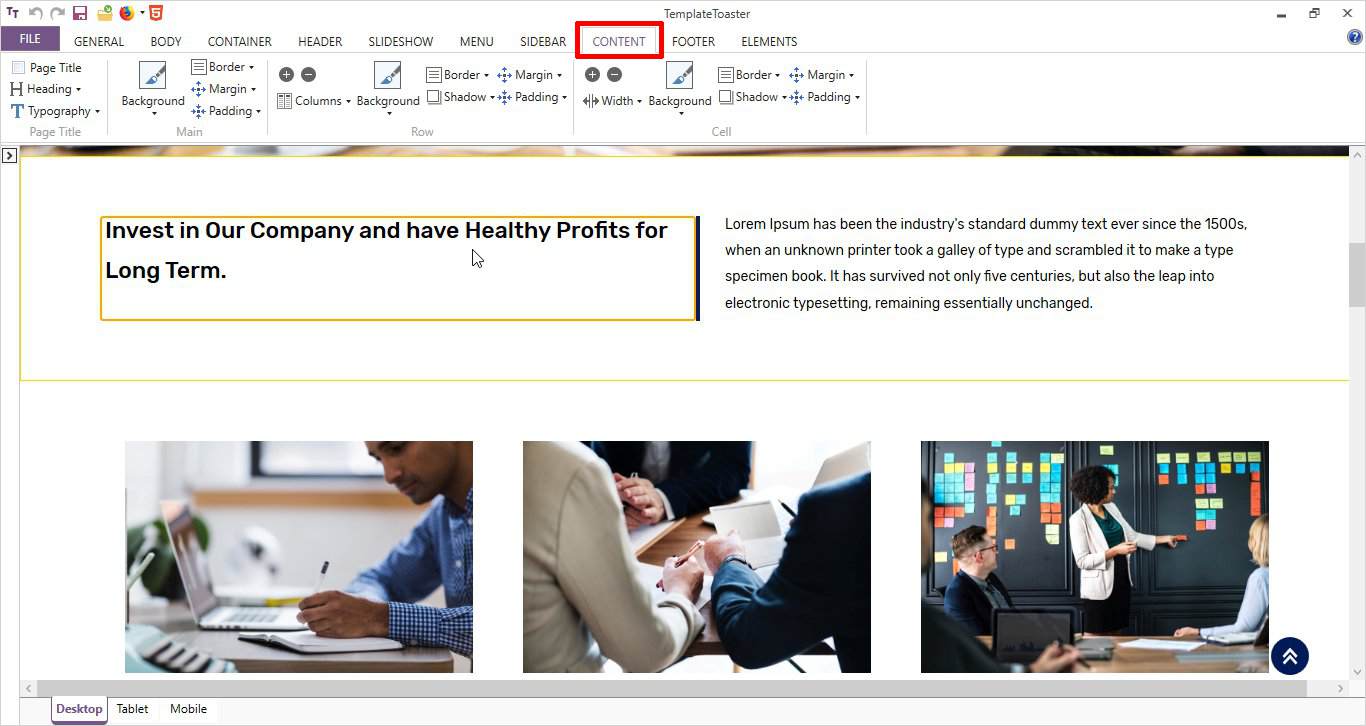Remove a cell with the Cell minus icon

614,75
